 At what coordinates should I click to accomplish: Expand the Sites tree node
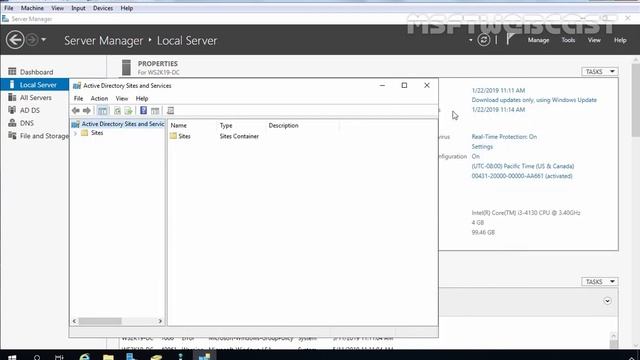click(76, 133)
